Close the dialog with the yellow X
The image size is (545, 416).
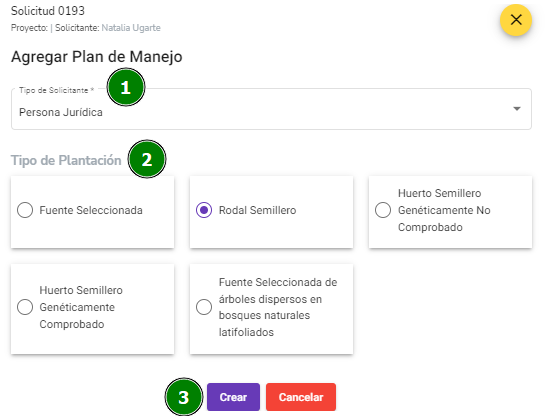pos(516,20)
